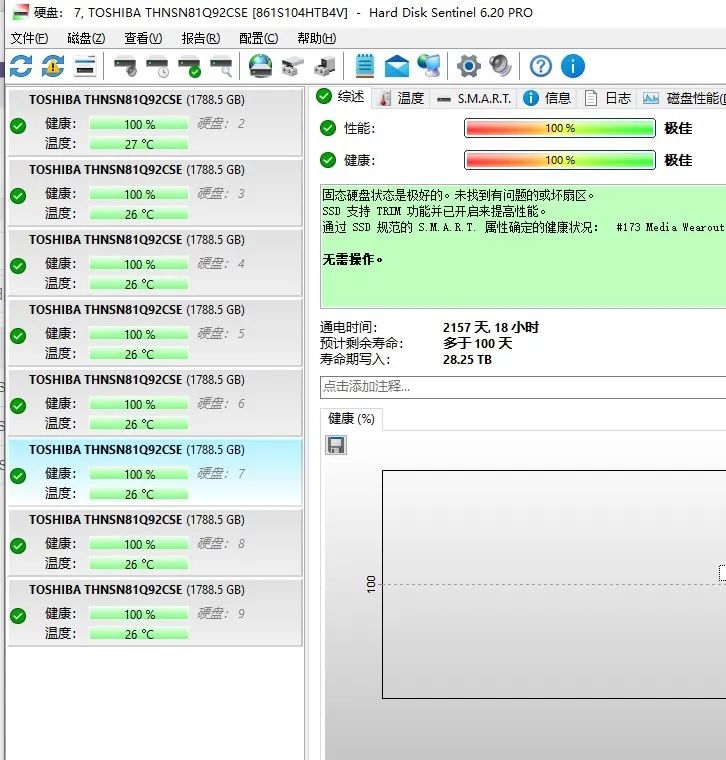This screenshot has height=760, width=726.
Task: Click the disk with magnifier icon
Action: tap(221, 66)
